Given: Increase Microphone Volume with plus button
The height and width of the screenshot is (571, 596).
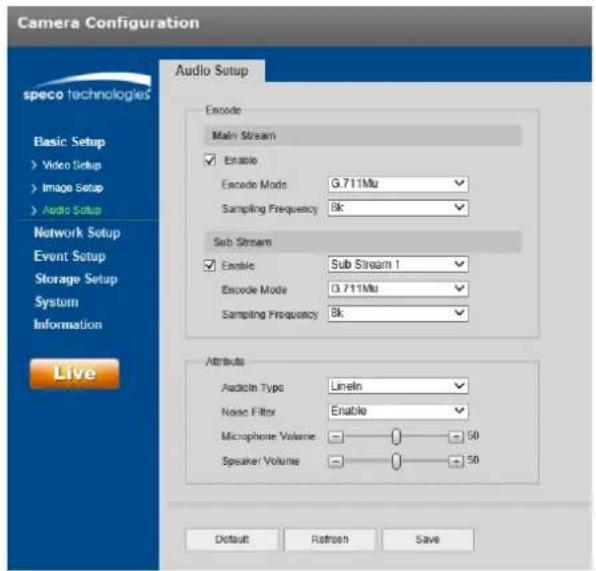Looking at the screenshot, I should pos(456,437).
